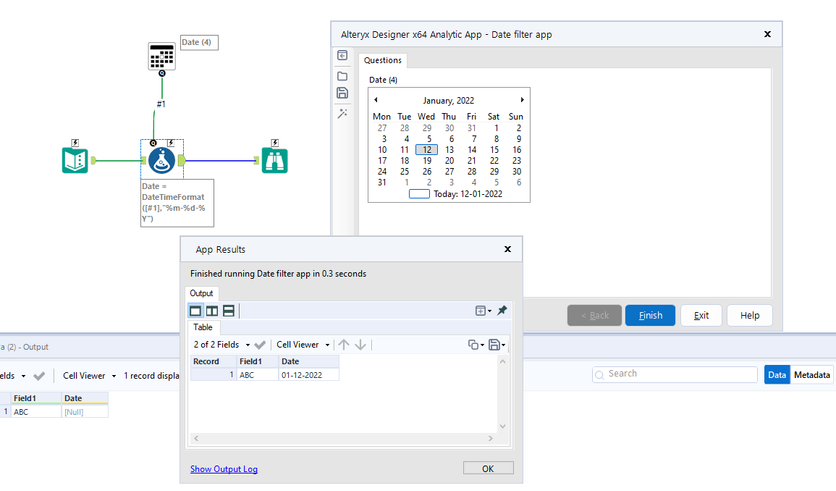Click the collapse panel icon in Analytic App sidebar
This screenshot has width=836, height=491.
(342, 55)
